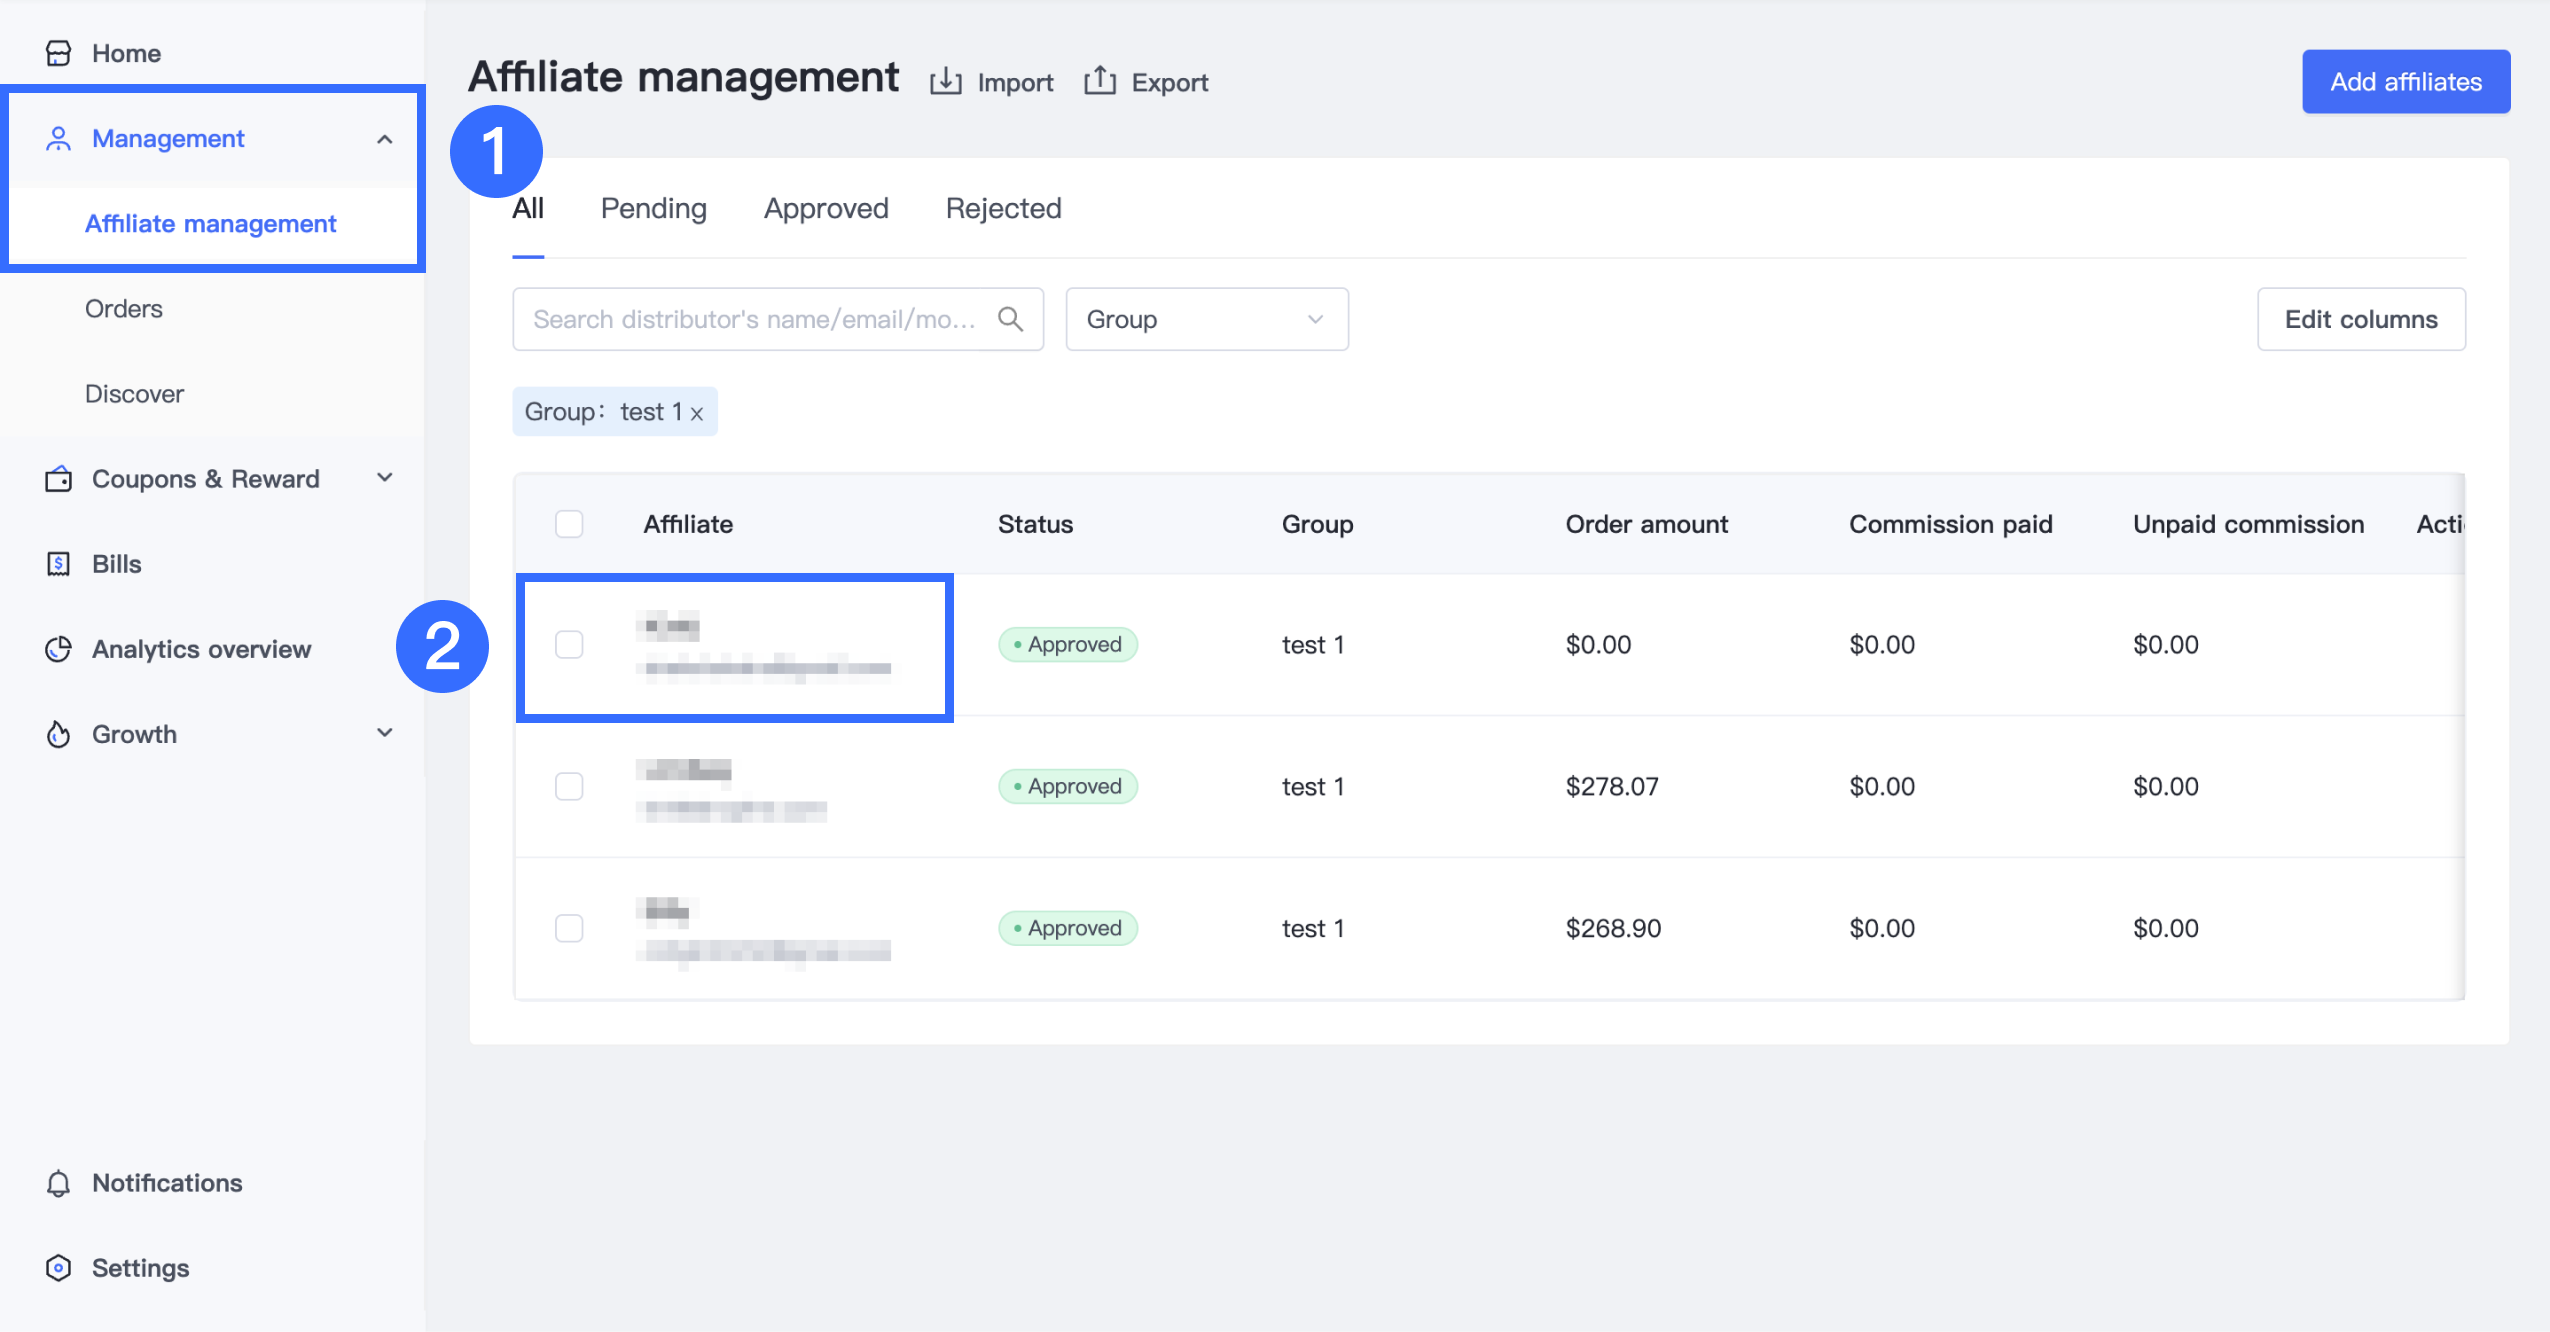Click the Edit columns button
The image size is (2550, 1332).
(x=2360, y=319)
